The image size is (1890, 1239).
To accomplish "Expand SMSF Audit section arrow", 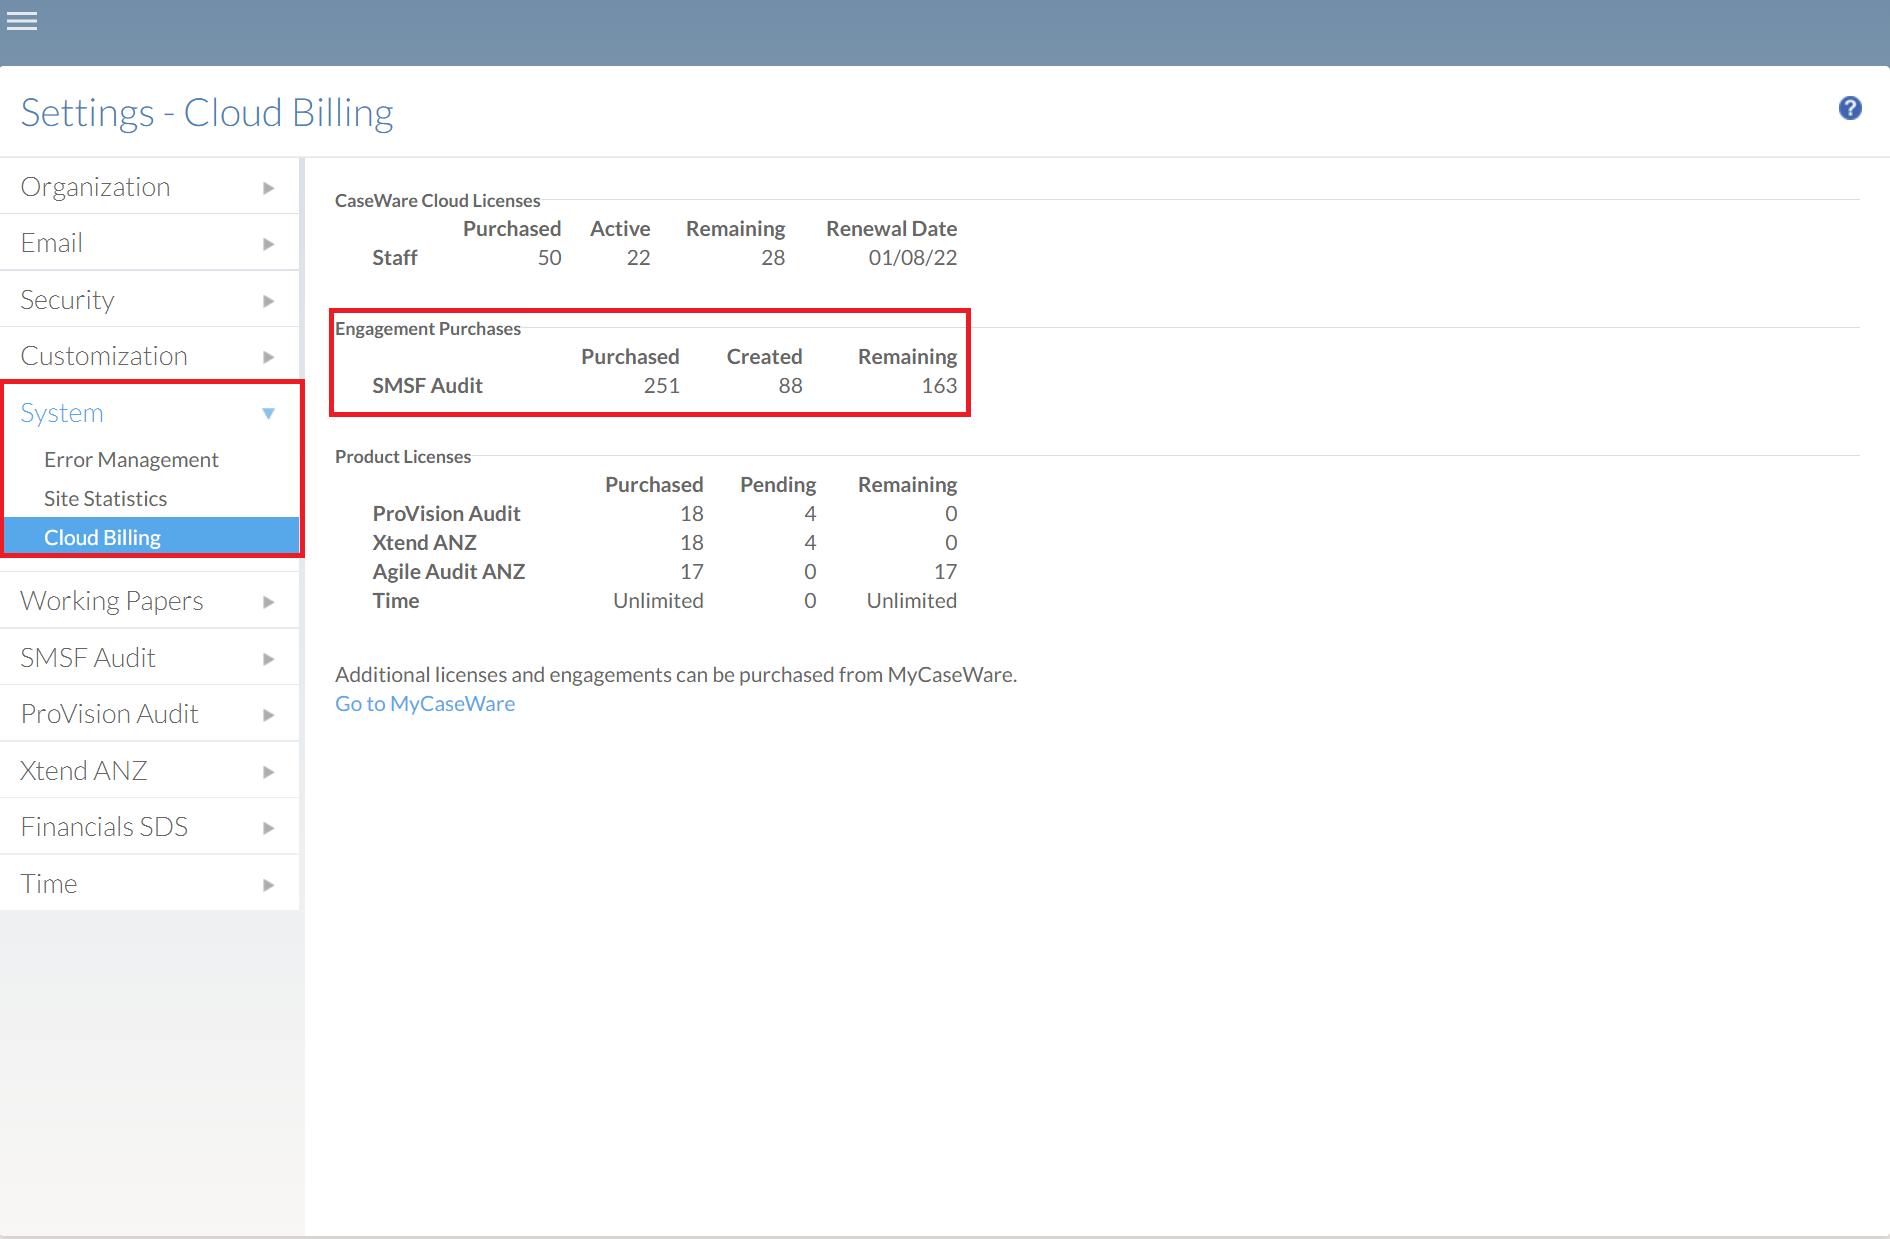I will pos(268,659).
